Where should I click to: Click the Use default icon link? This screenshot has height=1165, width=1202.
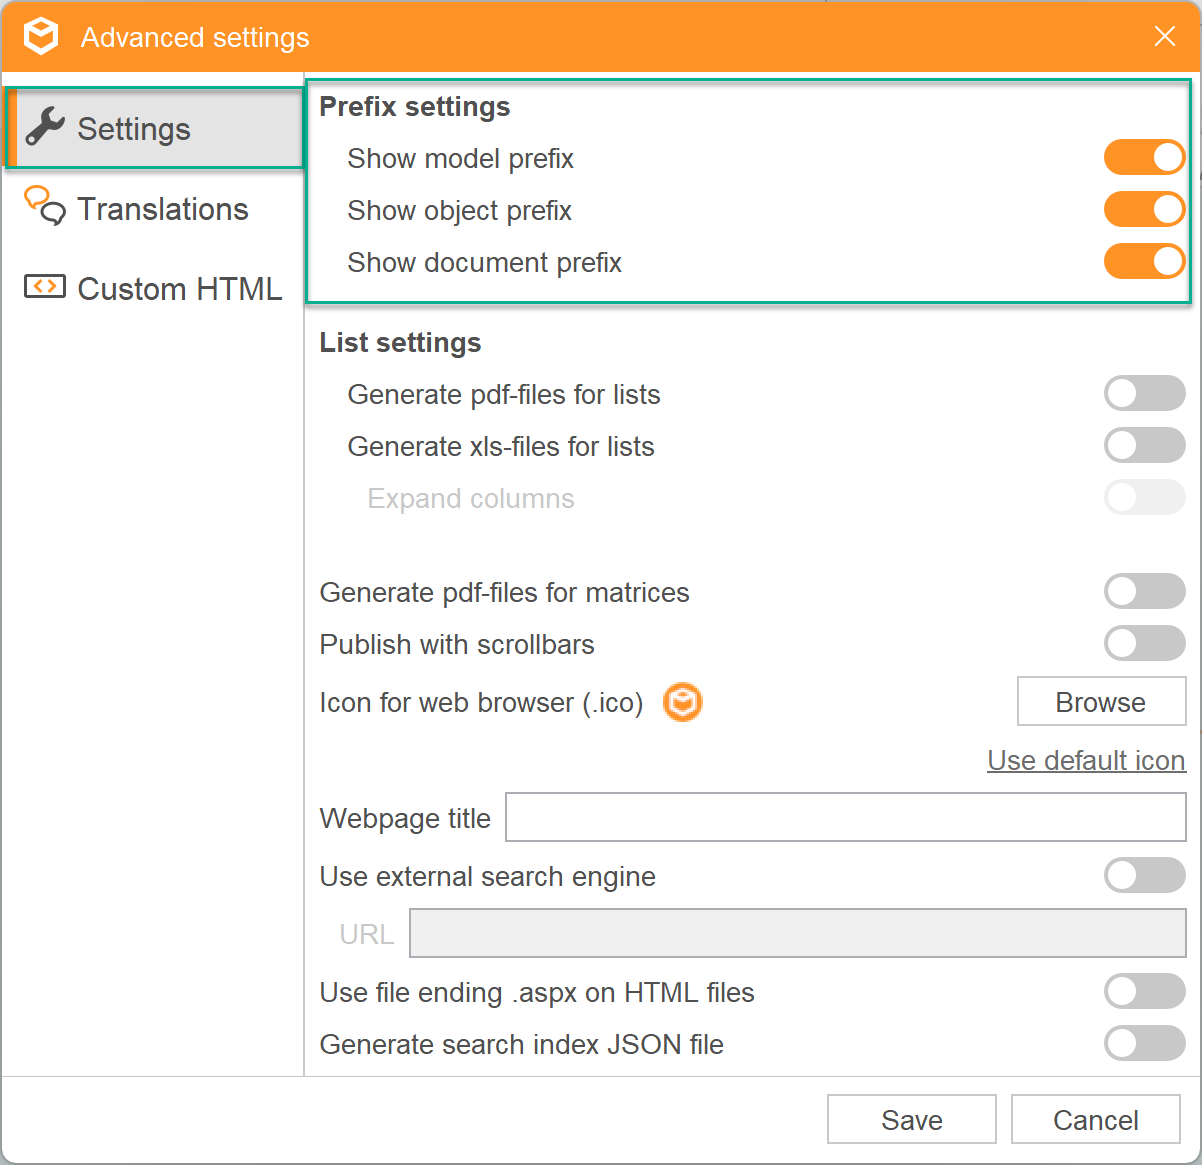1086,760
